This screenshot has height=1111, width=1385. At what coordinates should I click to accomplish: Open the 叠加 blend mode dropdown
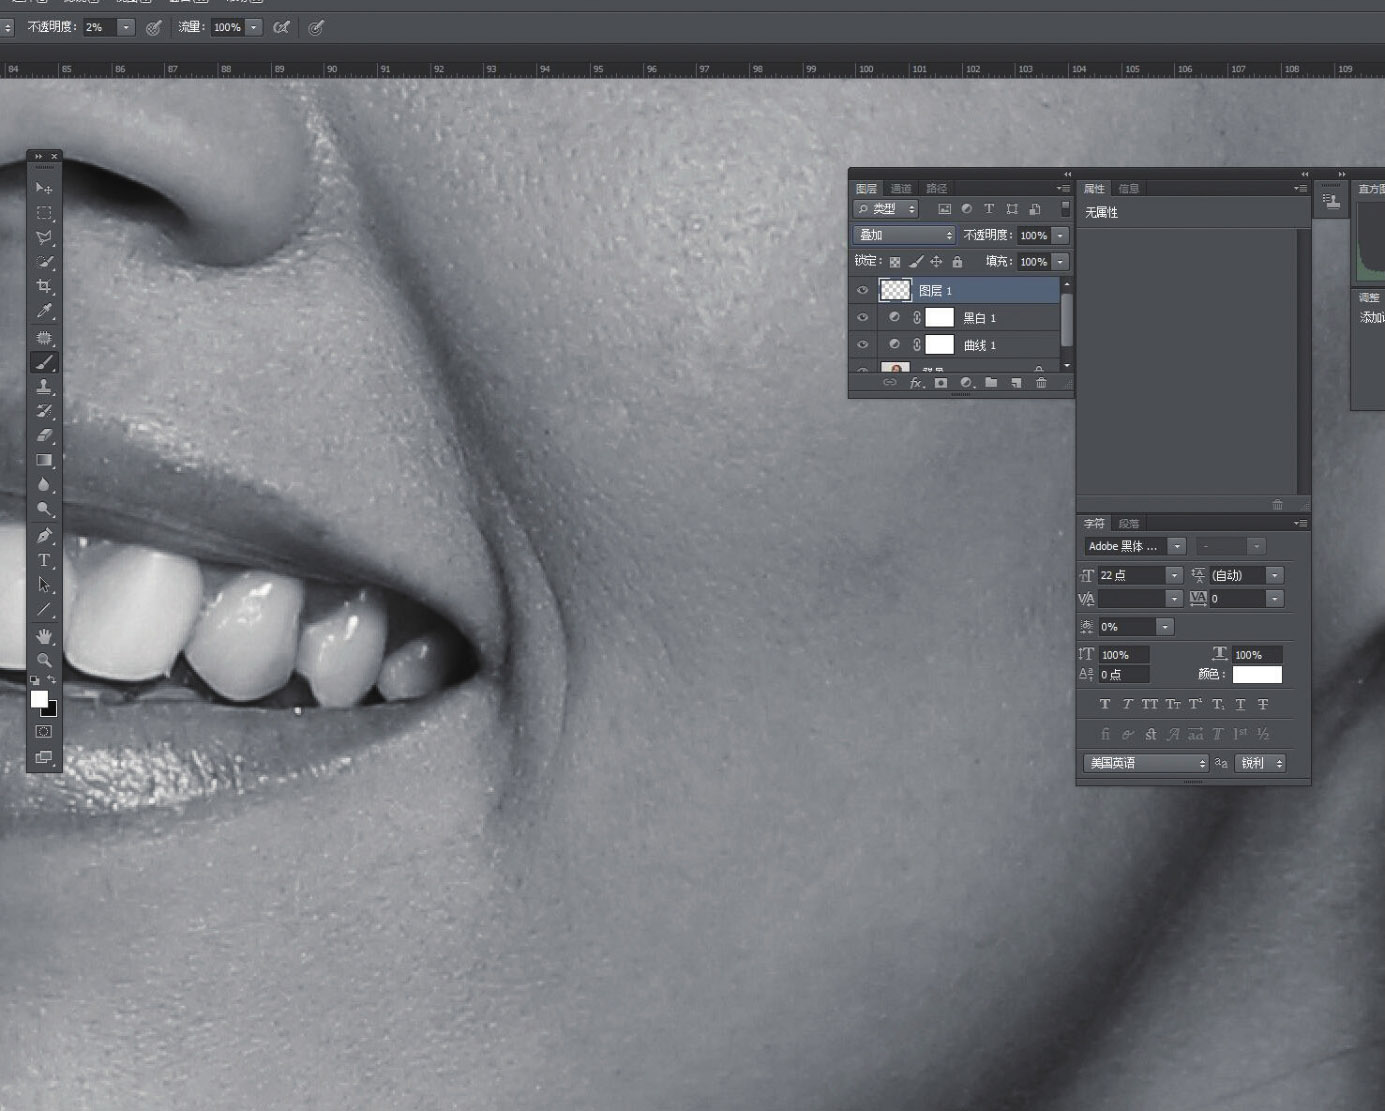905,235
